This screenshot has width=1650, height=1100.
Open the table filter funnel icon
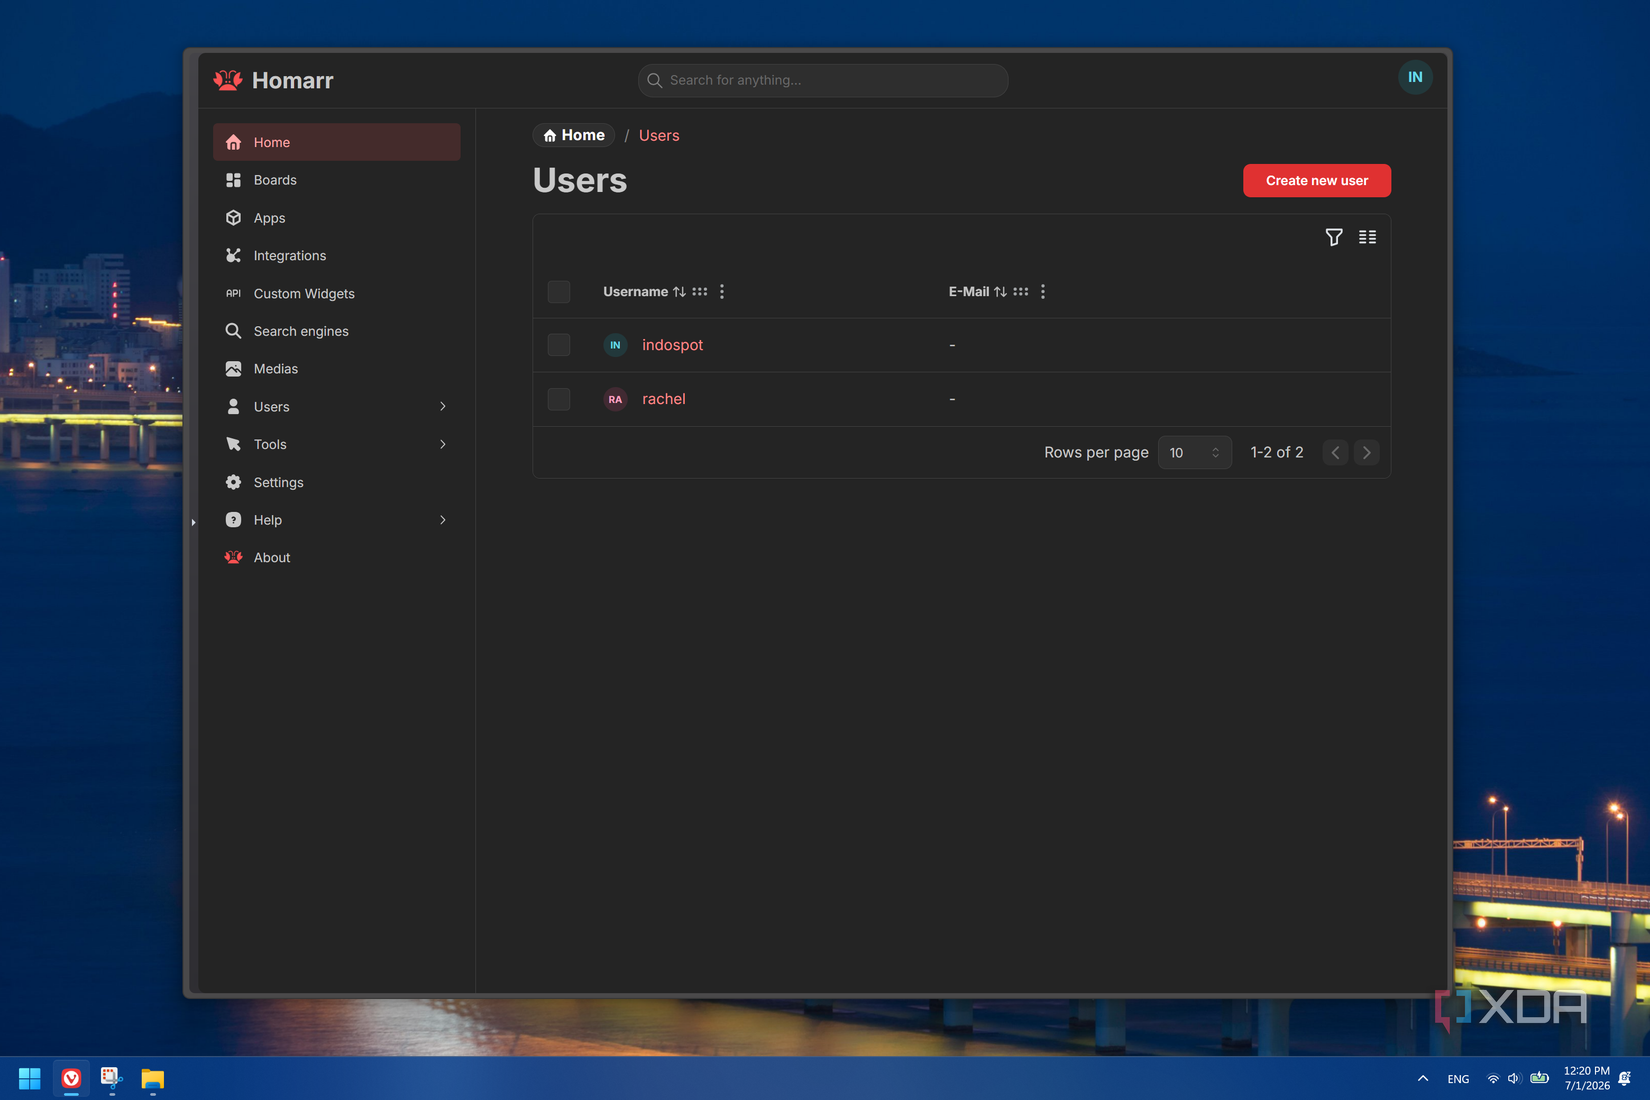click(x=1334, y=237)
